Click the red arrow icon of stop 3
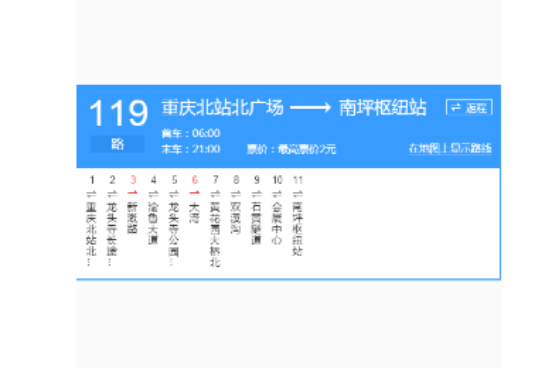The height and width of the screenshot is (368, 552). click(x=133, y=193)
